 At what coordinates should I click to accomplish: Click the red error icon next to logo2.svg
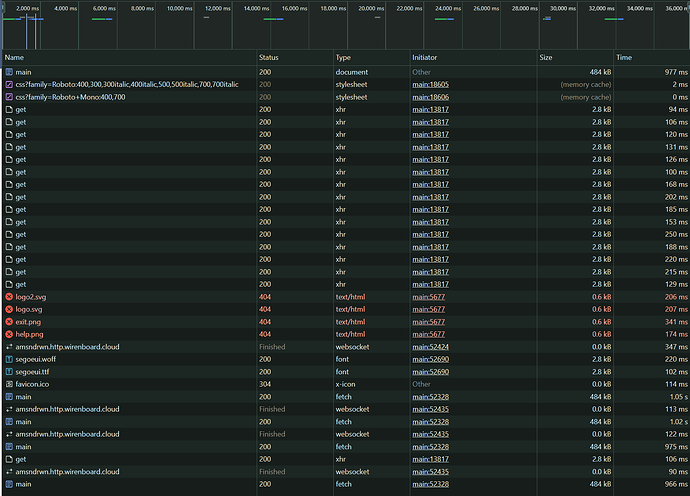tap(9, 297)
